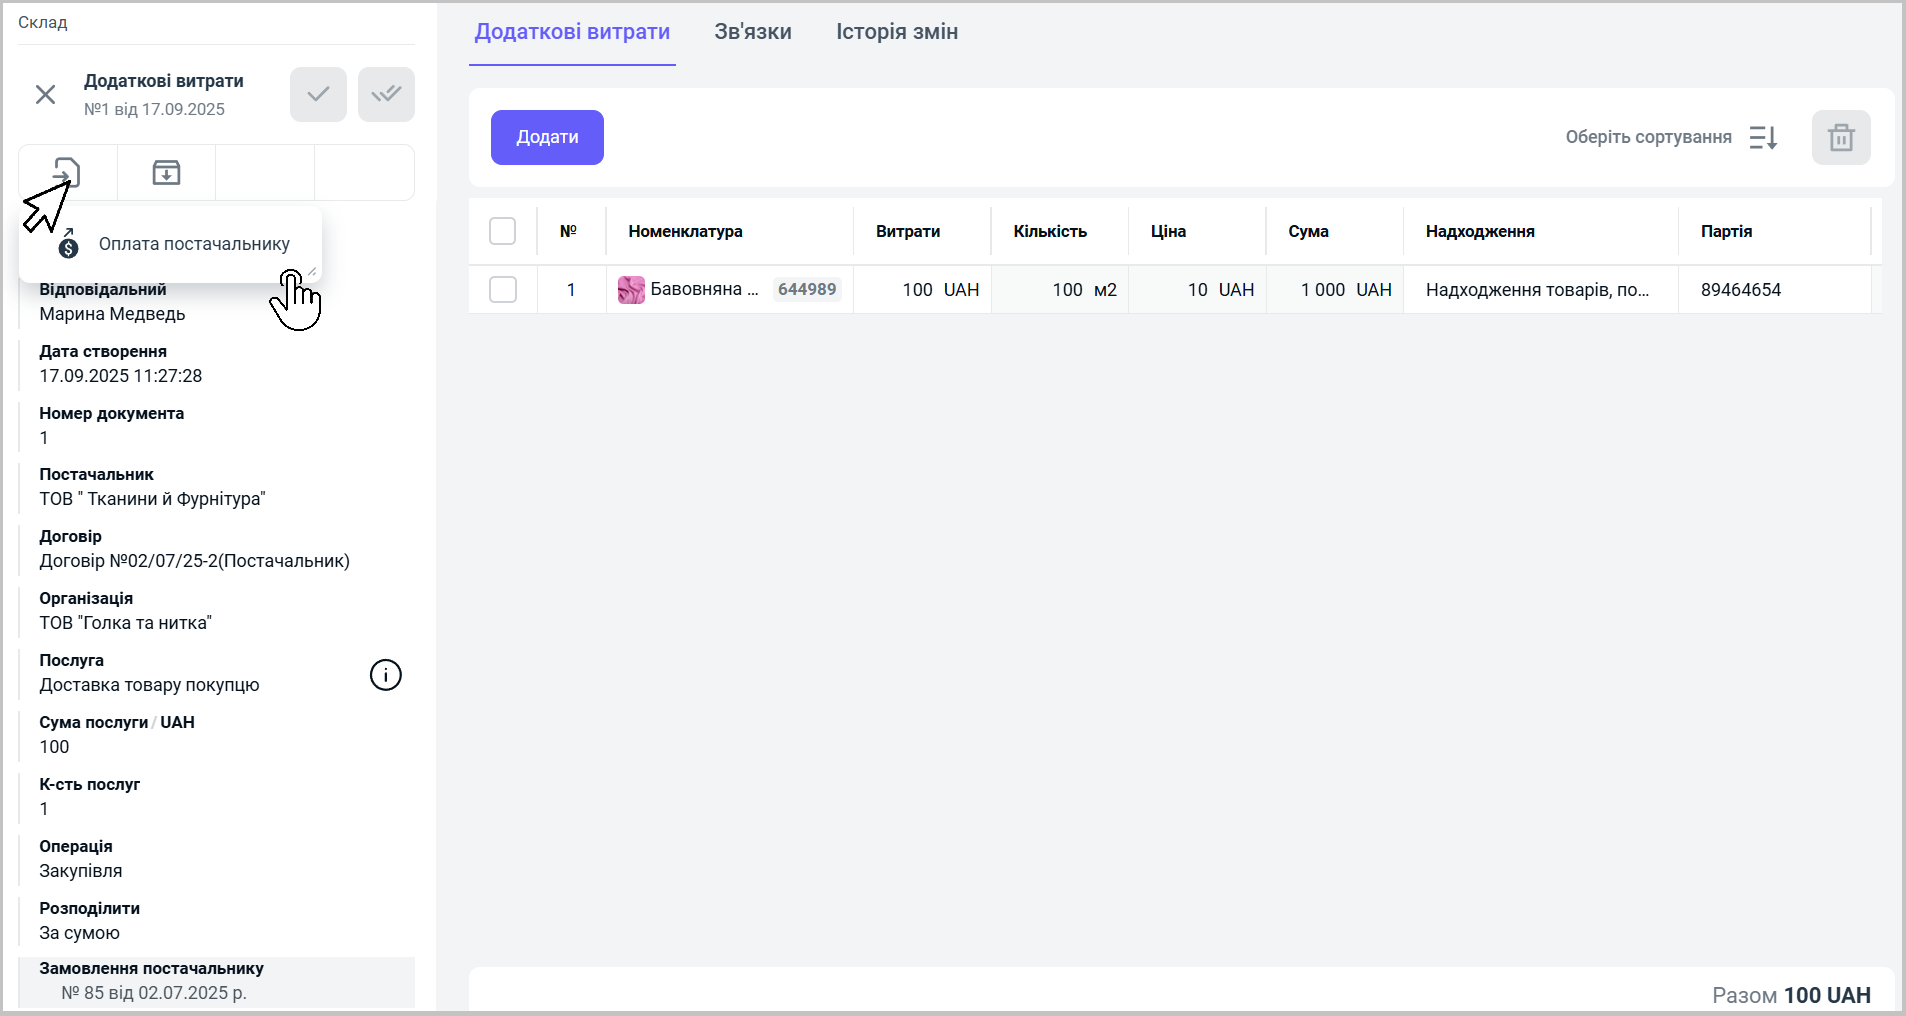Select the Додаткові витрати tab
1906x1016 pixels.
click(x=572, y=32)
